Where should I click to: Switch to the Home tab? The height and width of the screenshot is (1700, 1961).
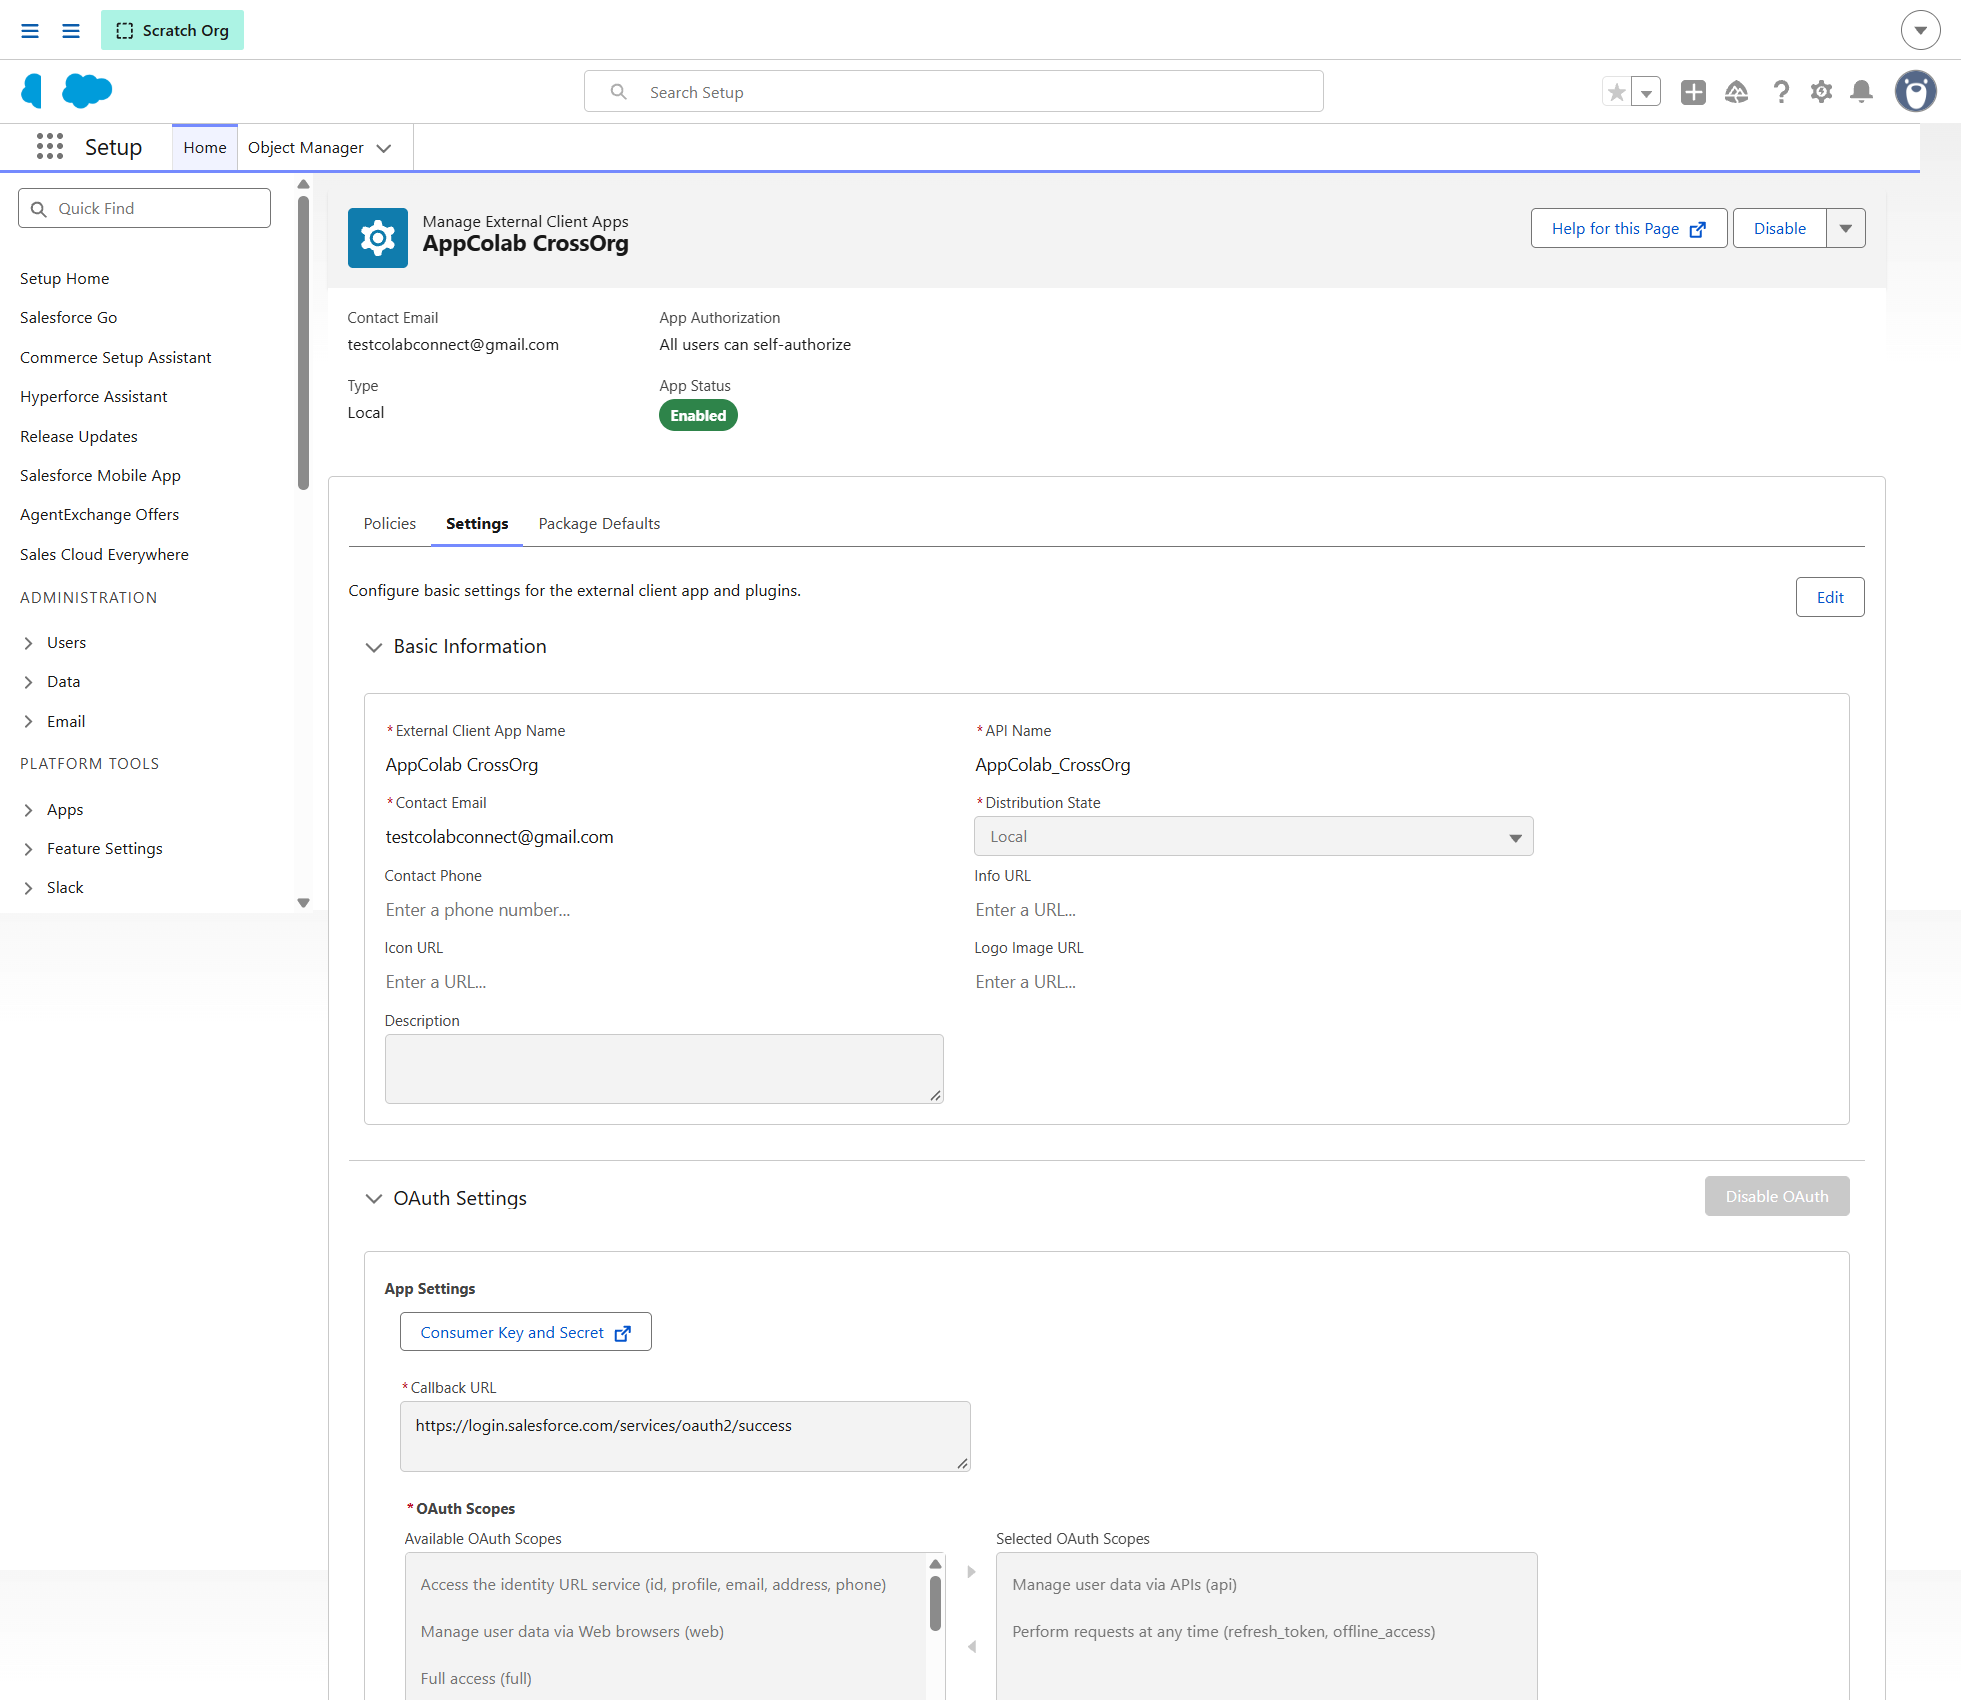(x=205, y=147)
